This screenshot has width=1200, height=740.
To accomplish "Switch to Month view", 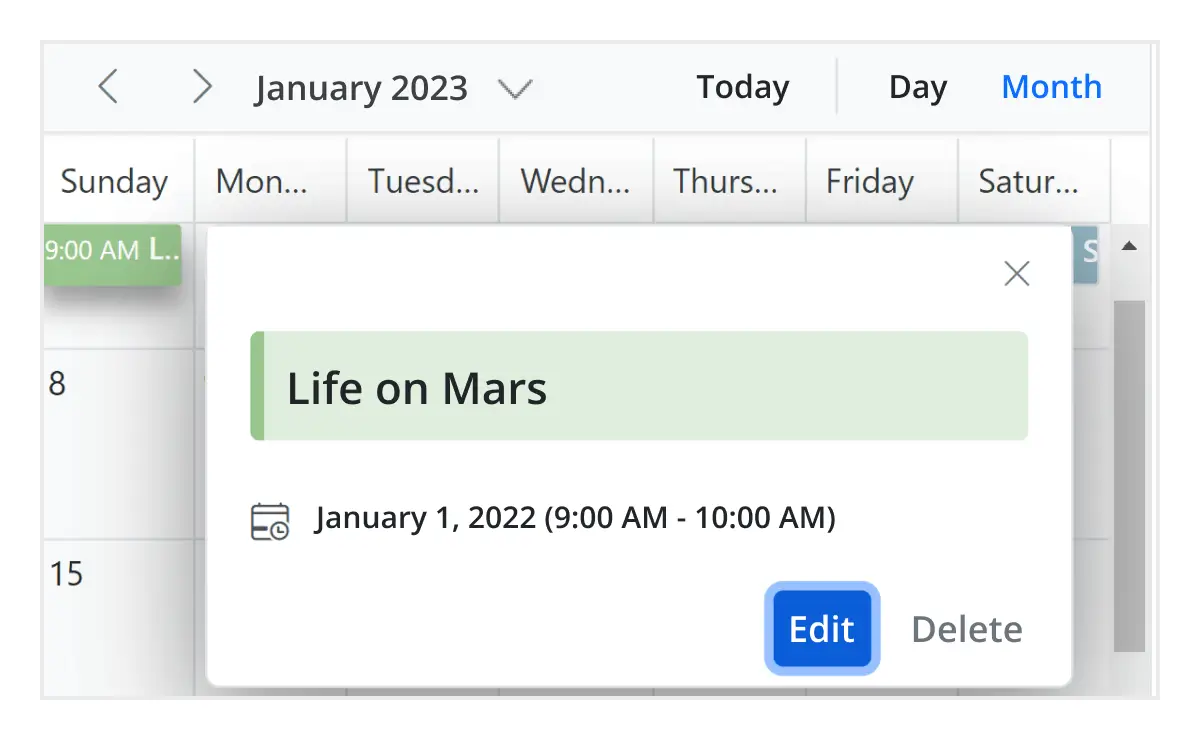I will coord(1051,87).
